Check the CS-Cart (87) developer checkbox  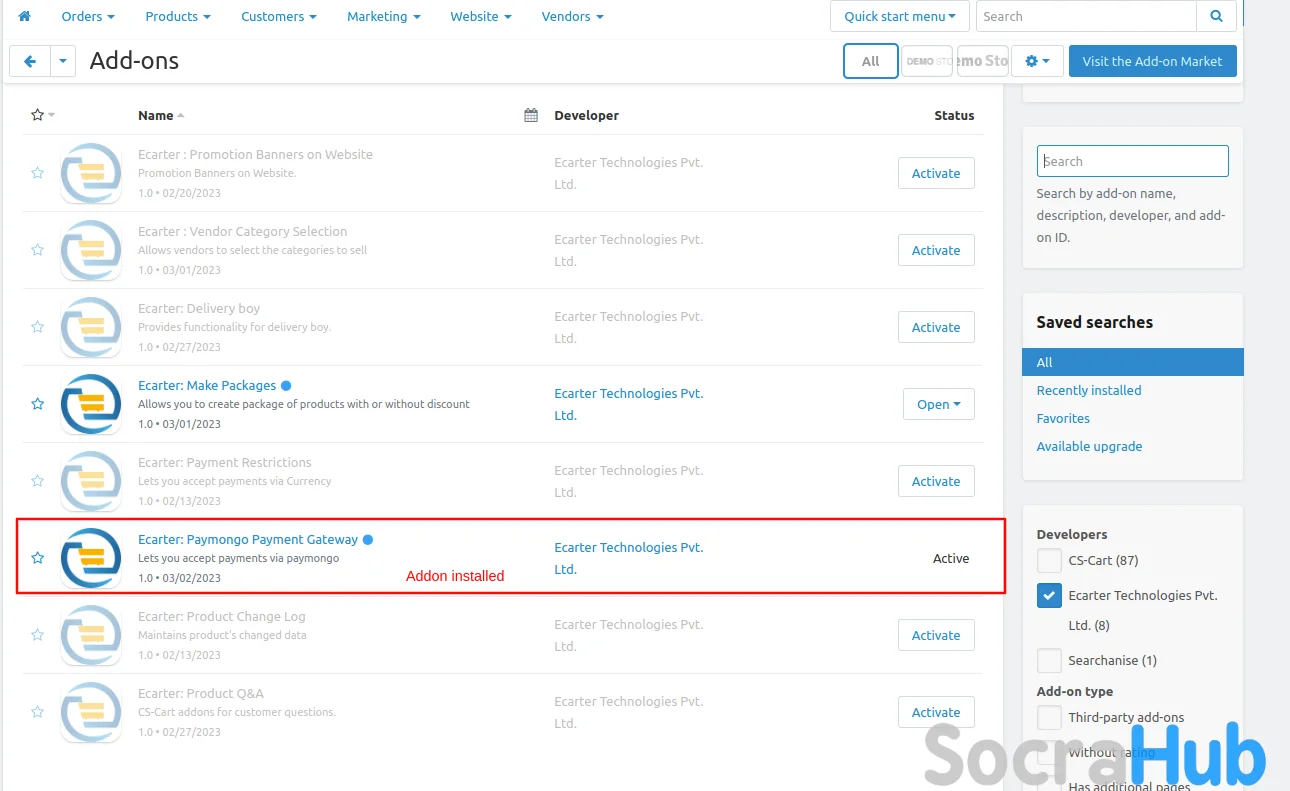pyautogui.click(x=1049, y=560)
